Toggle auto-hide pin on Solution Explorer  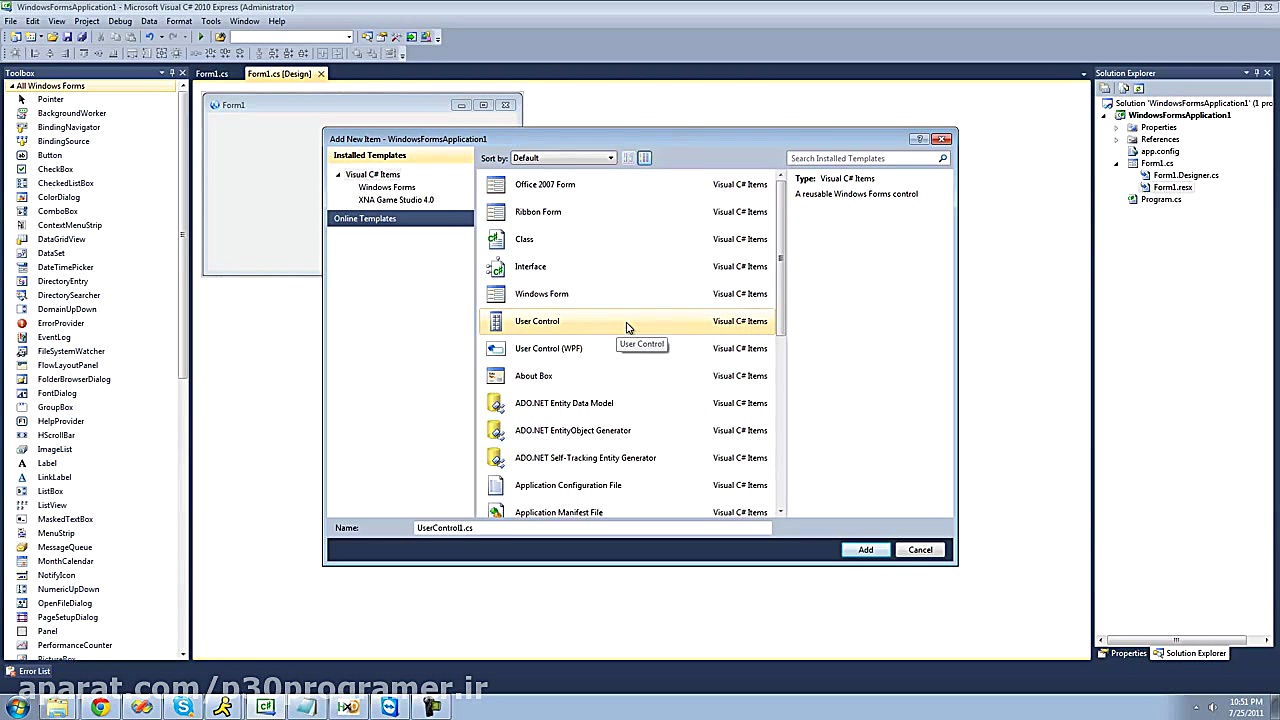coord(1257,73)
